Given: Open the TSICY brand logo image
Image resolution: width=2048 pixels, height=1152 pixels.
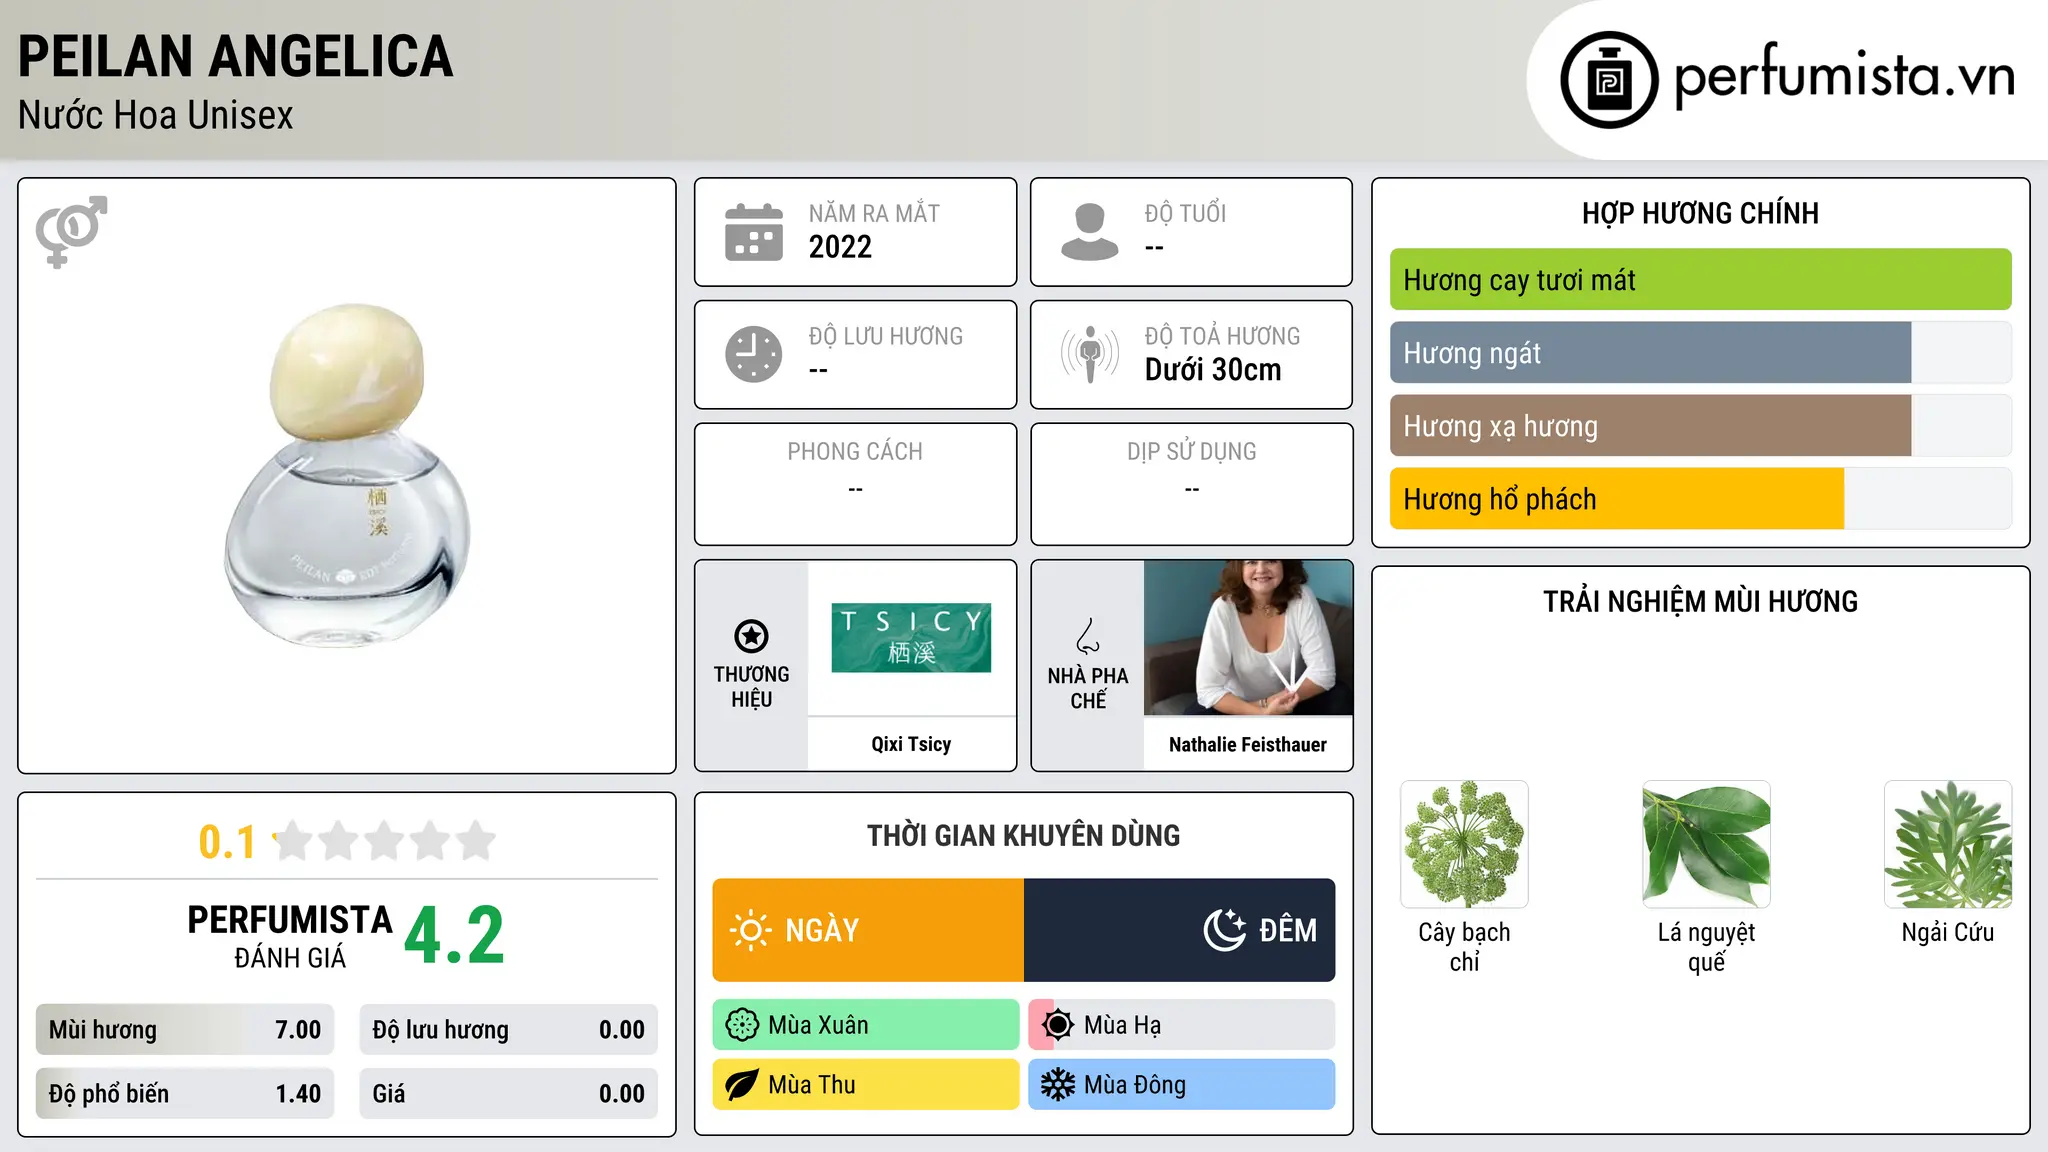Looking at the screenshot, I should click(911, 638).
